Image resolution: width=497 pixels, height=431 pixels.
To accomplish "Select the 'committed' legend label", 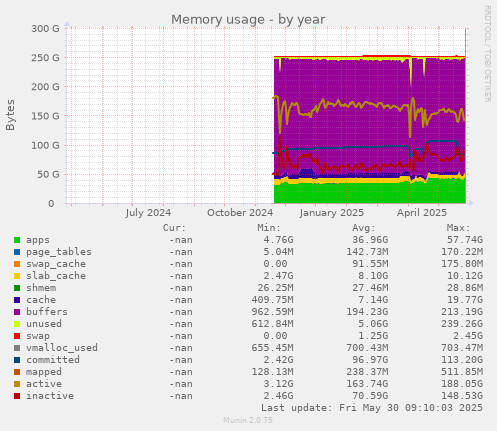I will 53,360.
